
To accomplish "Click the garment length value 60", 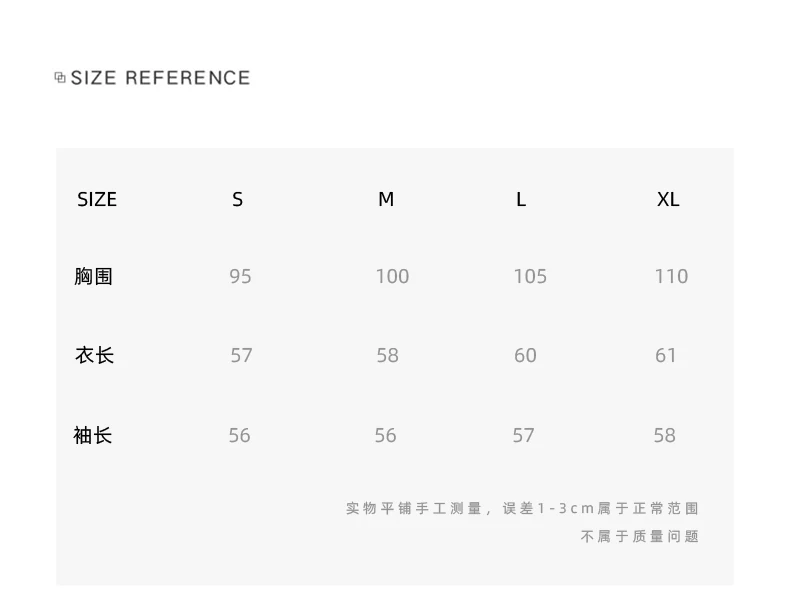I will (525, 356).
